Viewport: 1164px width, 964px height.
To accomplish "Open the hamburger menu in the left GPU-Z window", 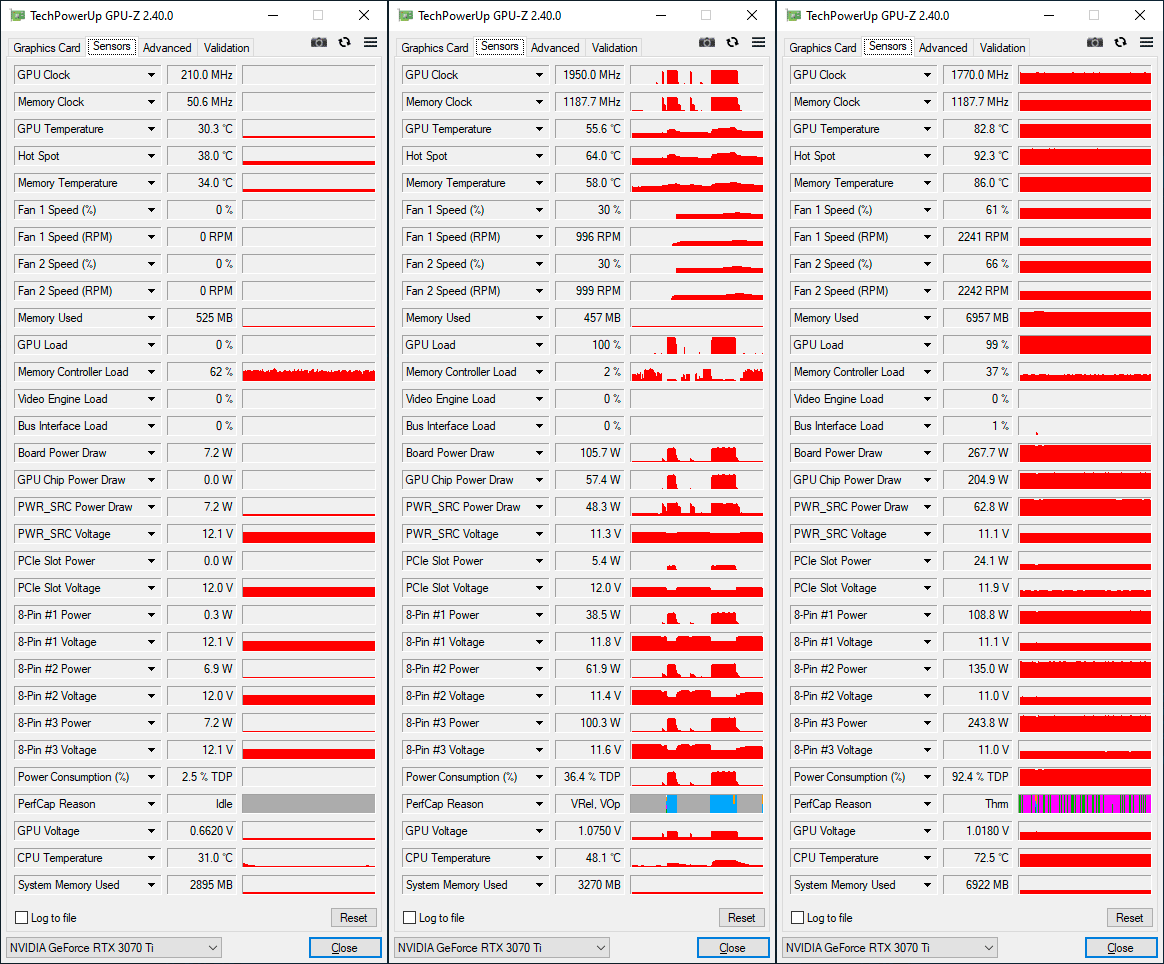I will click(370, 42).
